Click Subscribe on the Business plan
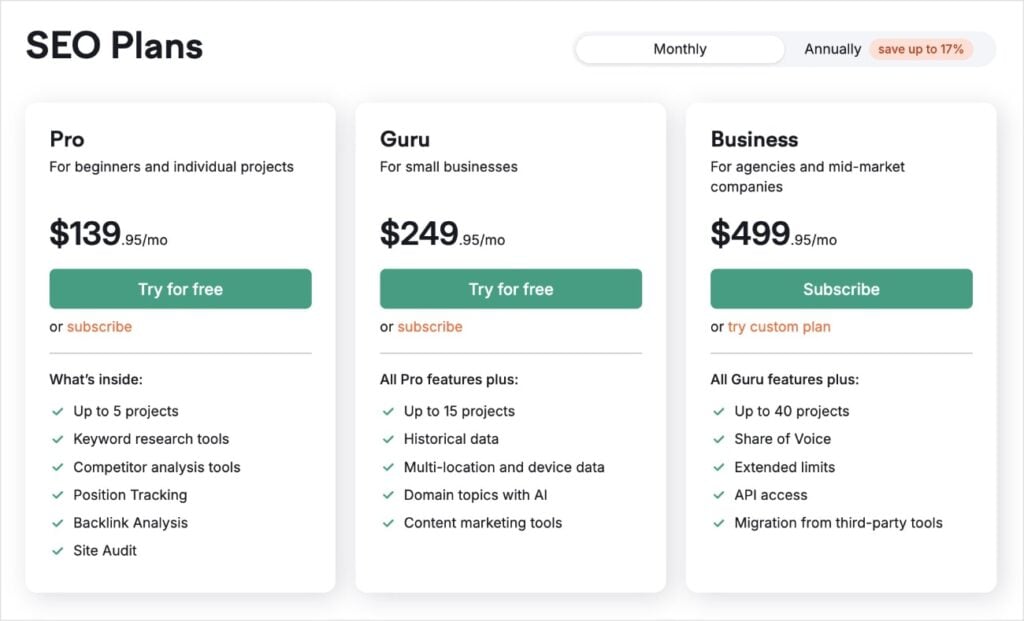The height and width of the screenshot is (621, 1024). 841,289
